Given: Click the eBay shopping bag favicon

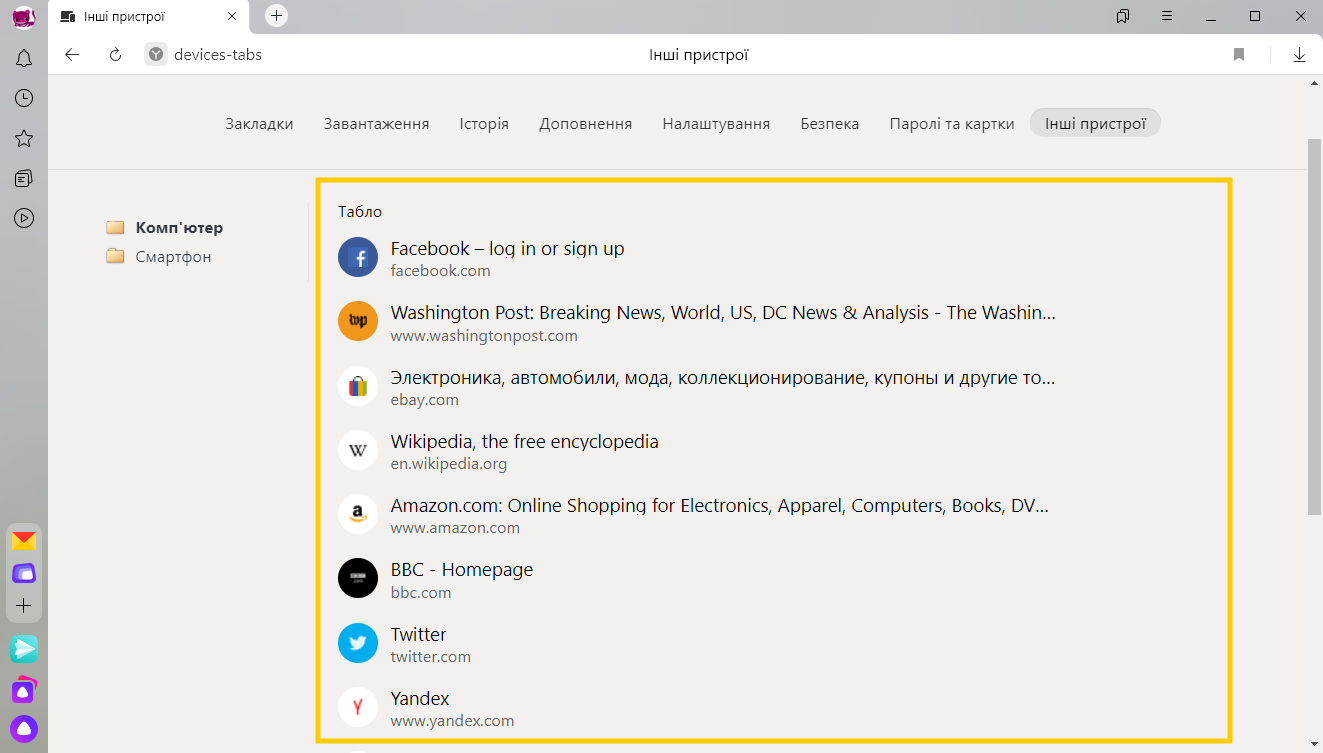Looking at the screenshot, I should pyautogui.click(x=358, y=386).
